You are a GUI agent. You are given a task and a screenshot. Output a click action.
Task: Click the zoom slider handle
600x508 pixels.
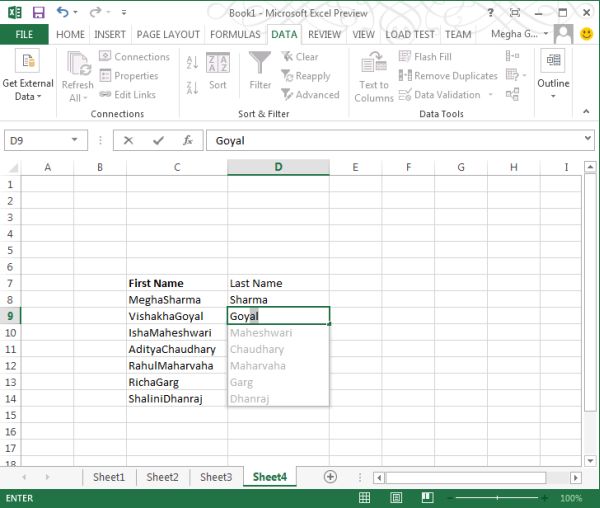[497, 498]
